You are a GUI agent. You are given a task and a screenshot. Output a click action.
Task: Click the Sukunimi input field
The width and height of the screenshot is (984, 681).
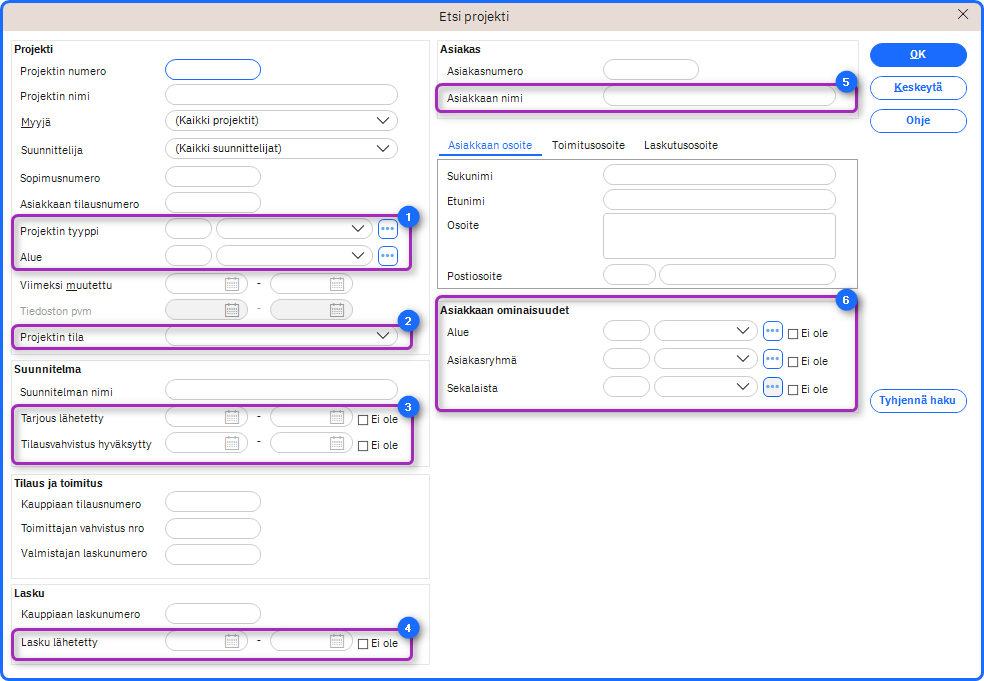coord(719,174)
